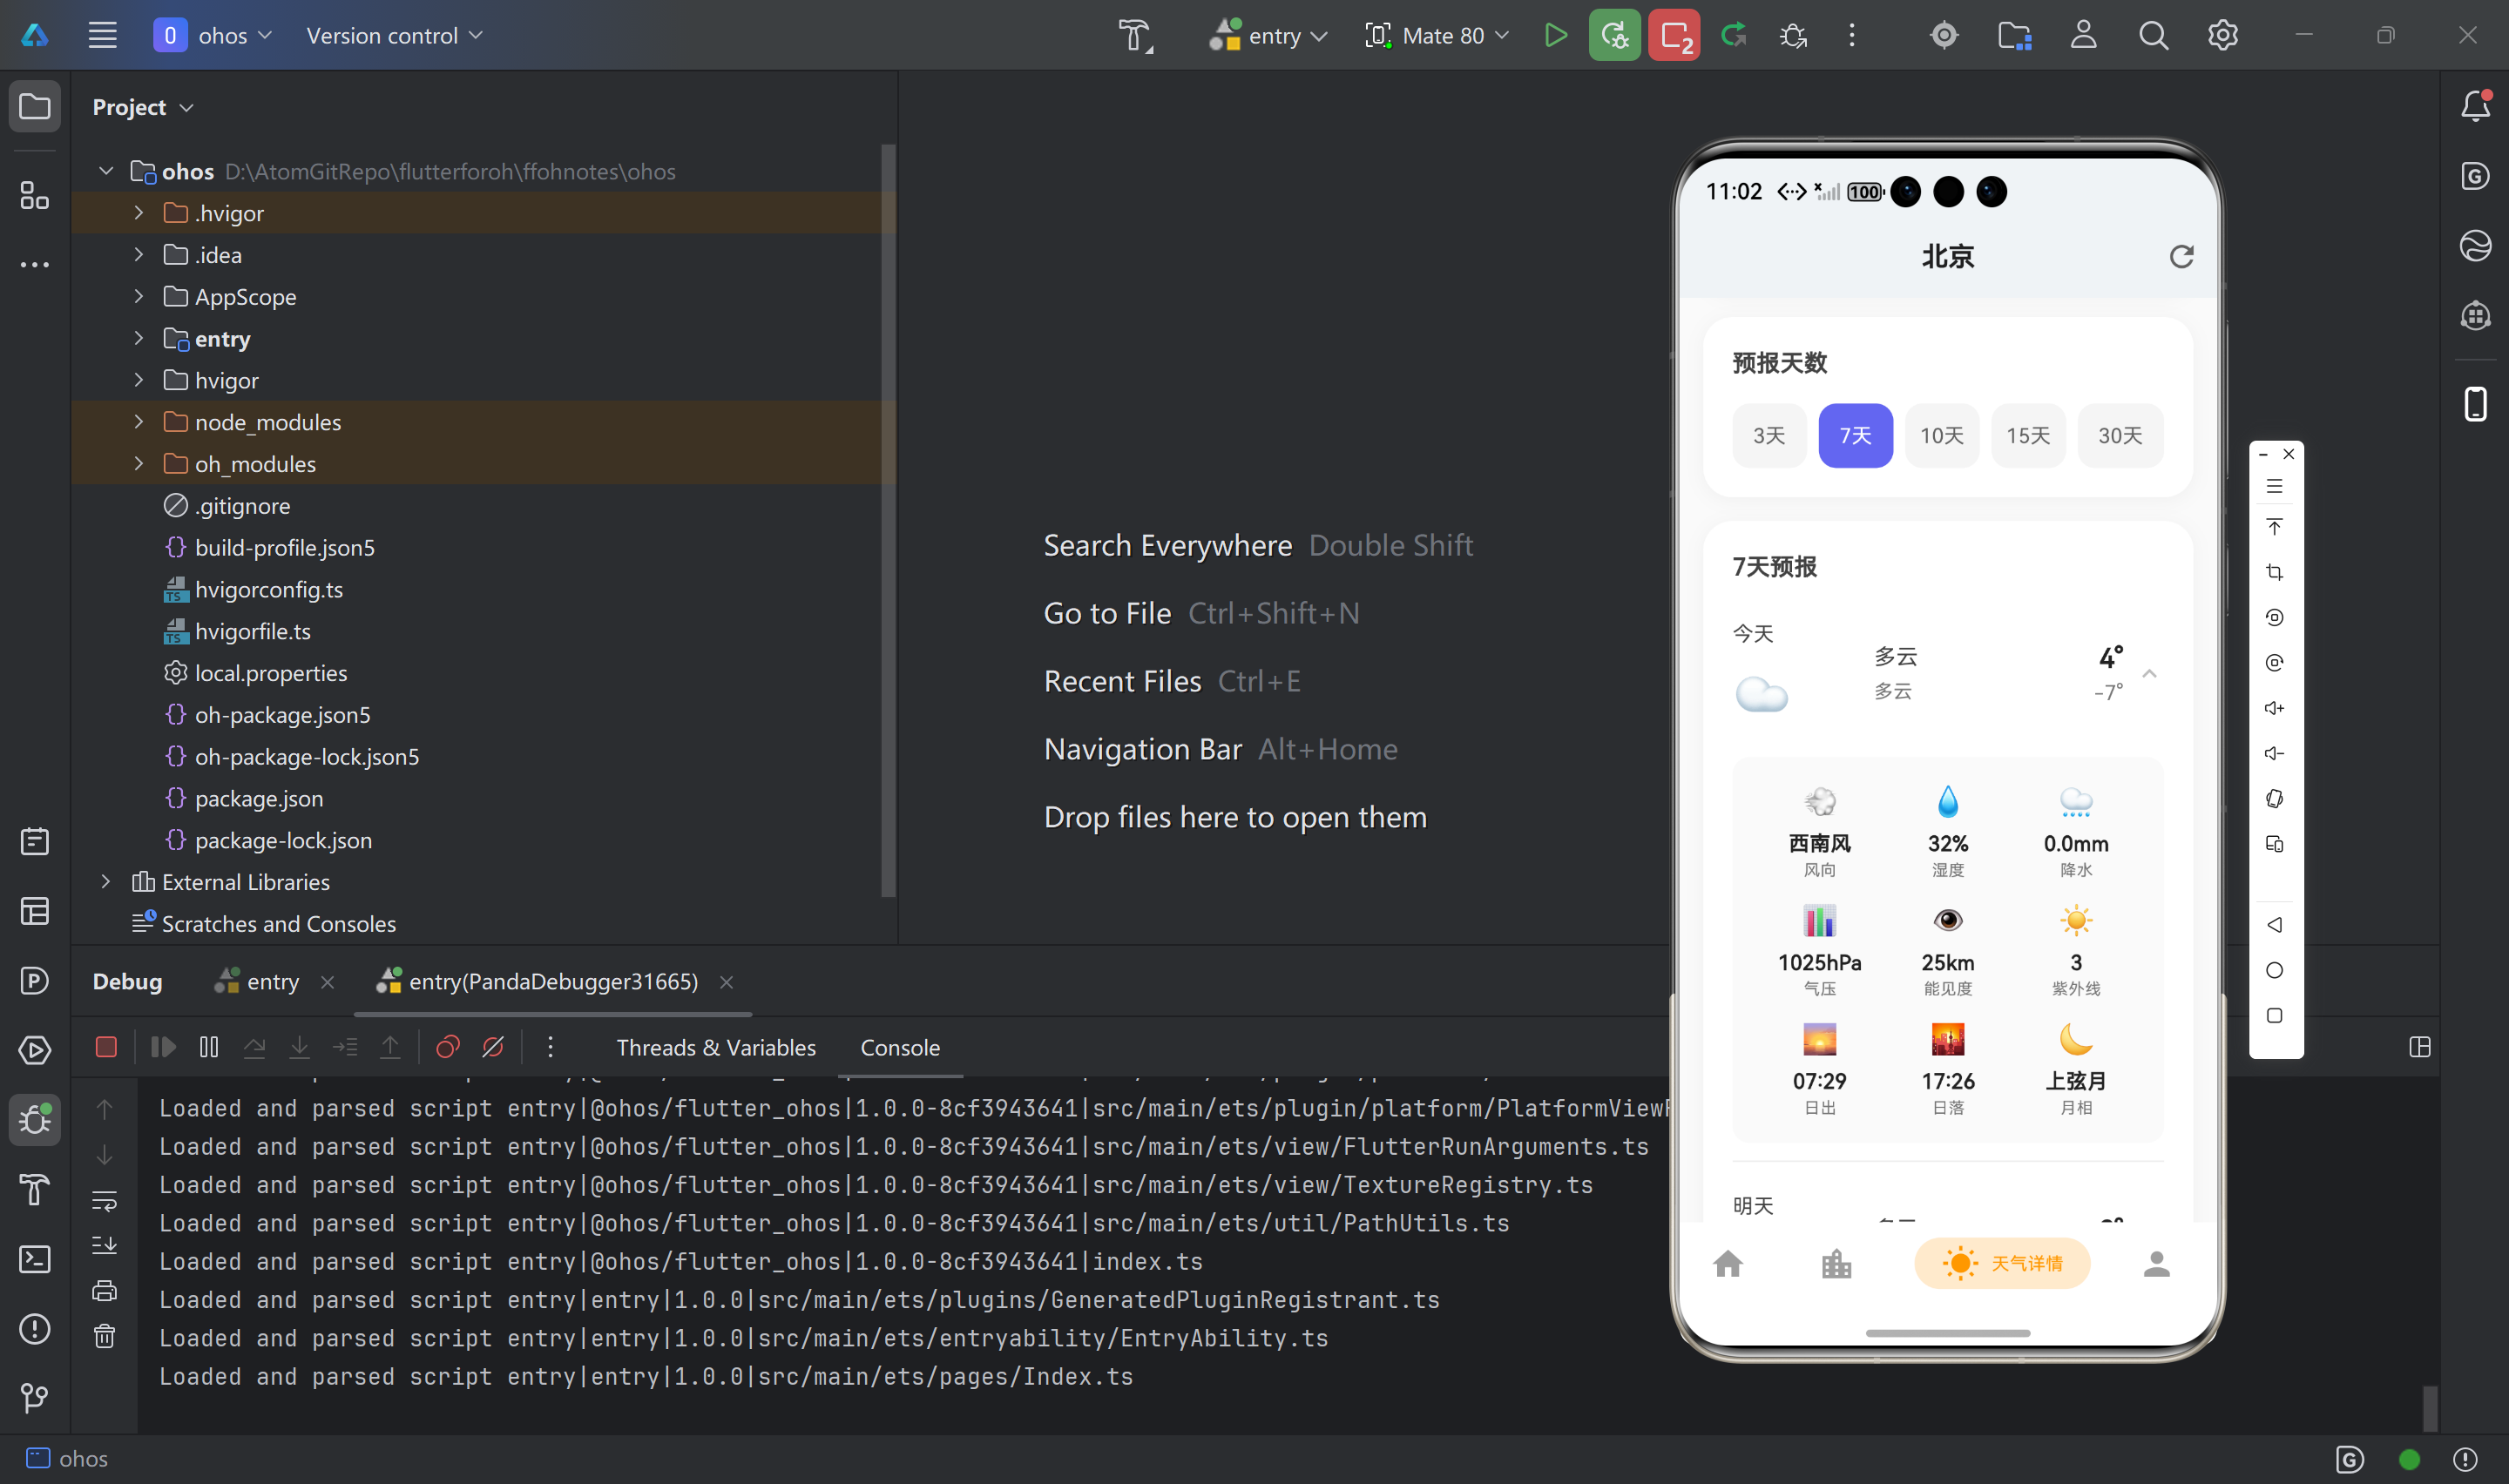Click the Mute Breakpoints debugger icon
Image resolution: width=2509 pixels, height=1484 pixels.
point(493,1047)
